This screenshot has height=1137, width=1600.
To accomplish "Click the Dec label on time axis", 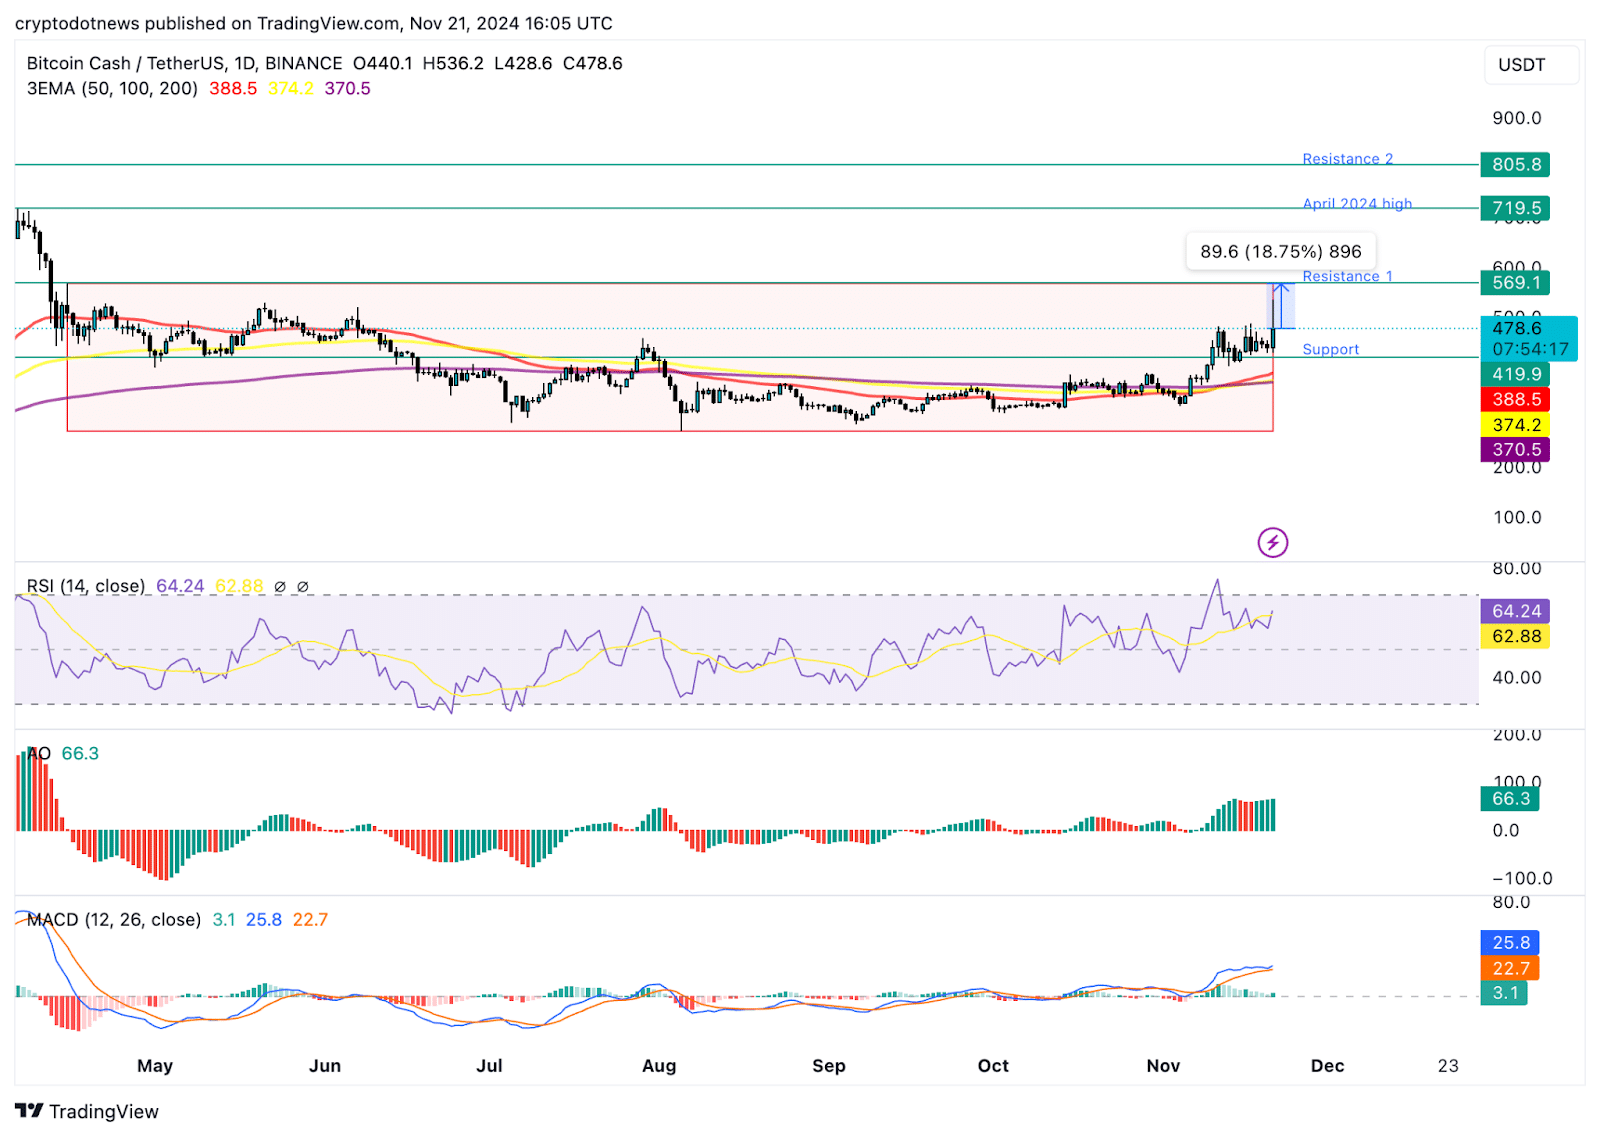I will (1327, 1065).
